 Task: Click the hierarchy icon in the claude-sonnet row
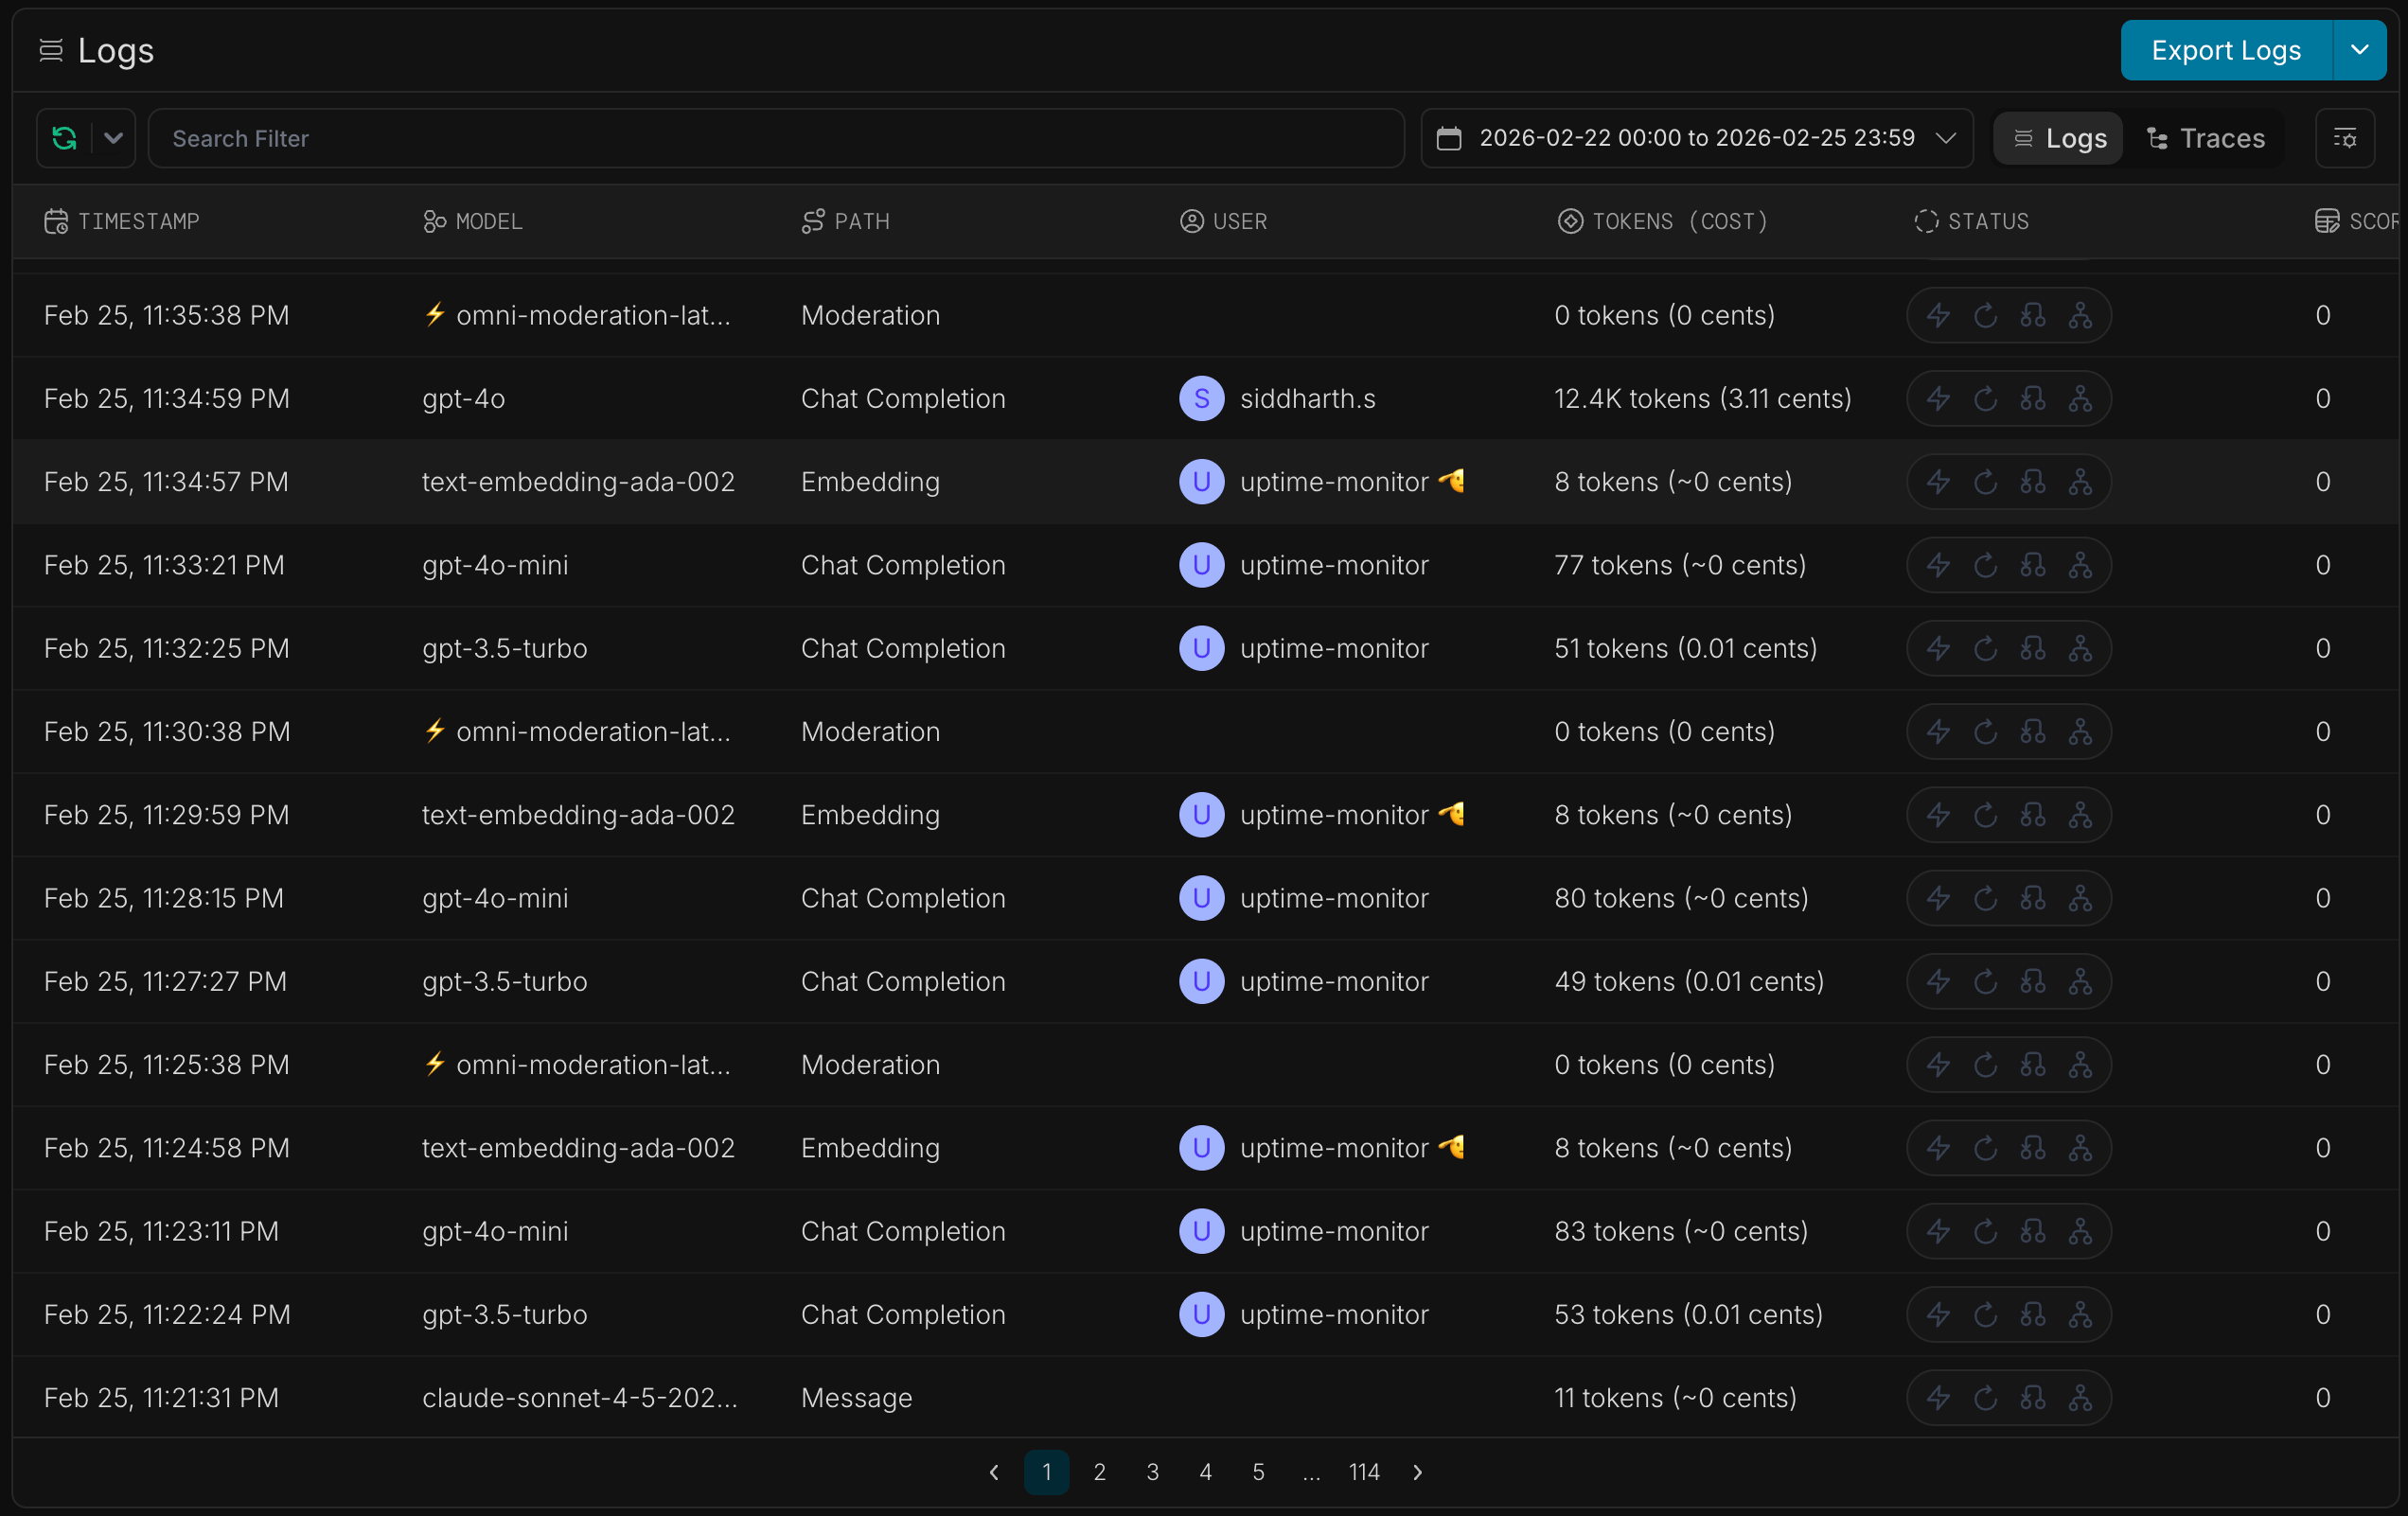pos(2081,1398)
